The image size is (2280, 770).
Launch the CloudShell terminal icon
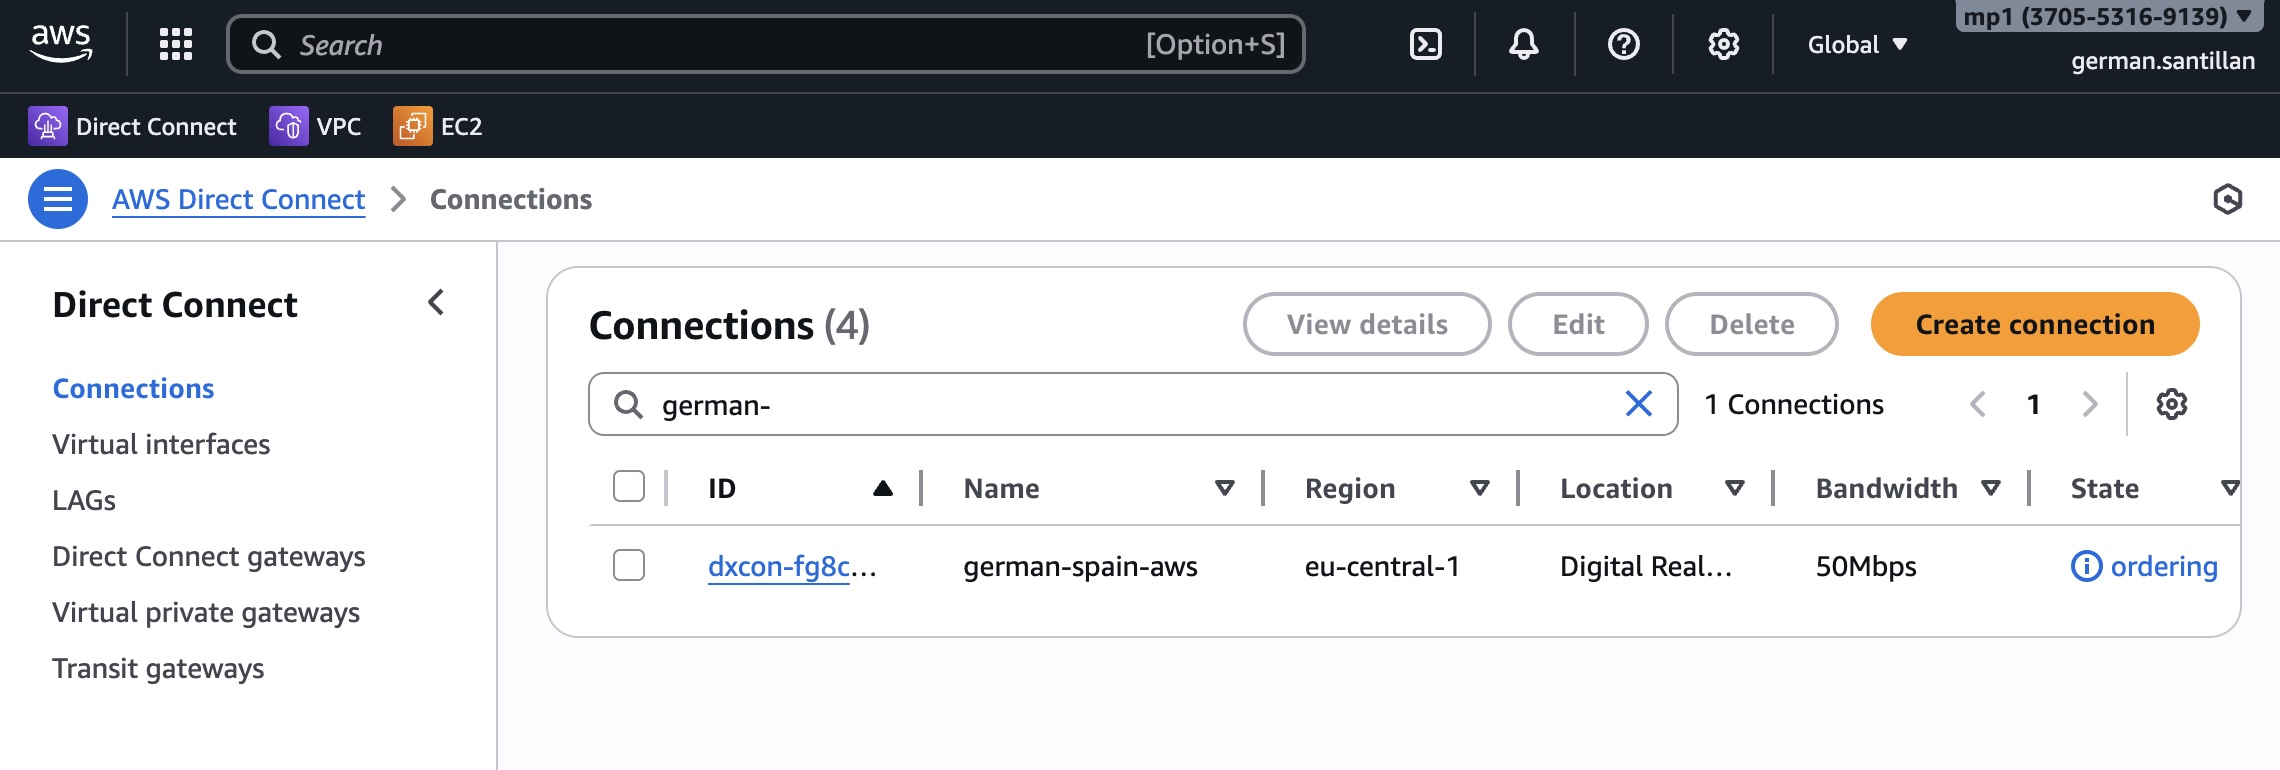[1425, 44]
